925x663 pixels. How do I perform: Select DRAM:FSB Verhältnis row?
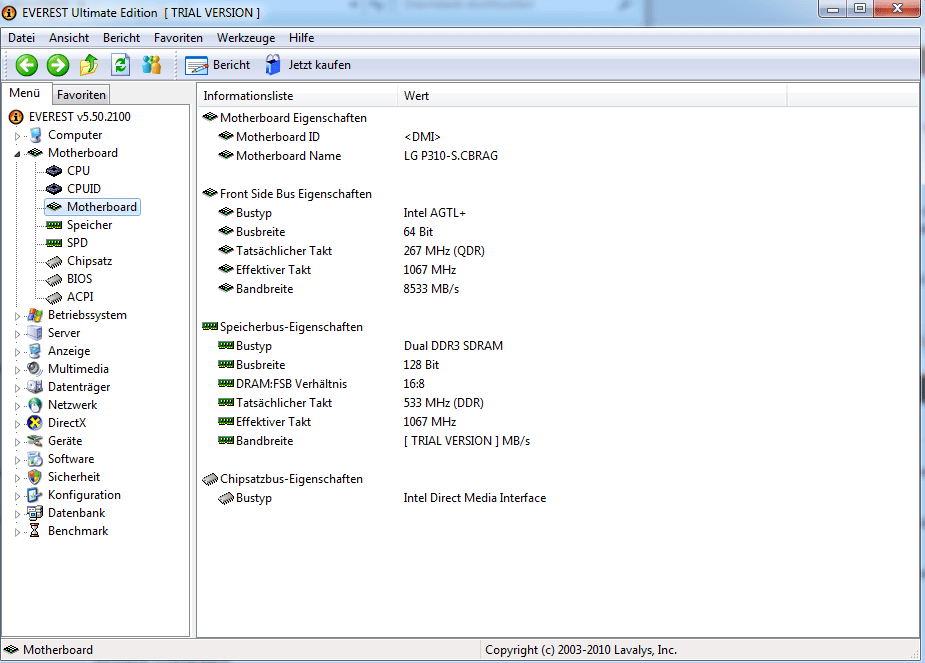291,384
